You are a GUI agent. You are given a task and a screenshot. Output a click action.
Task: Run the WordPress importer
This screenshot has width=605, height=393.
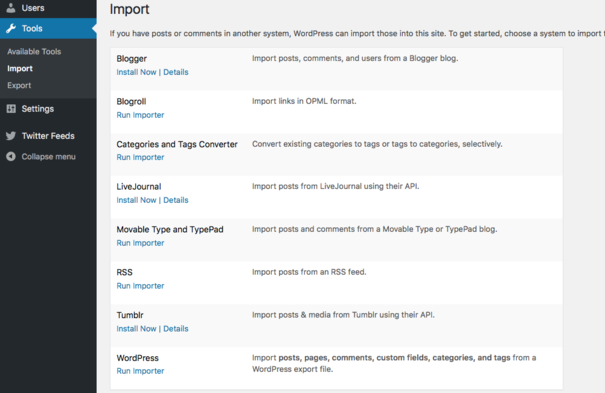tap(140, 371)
